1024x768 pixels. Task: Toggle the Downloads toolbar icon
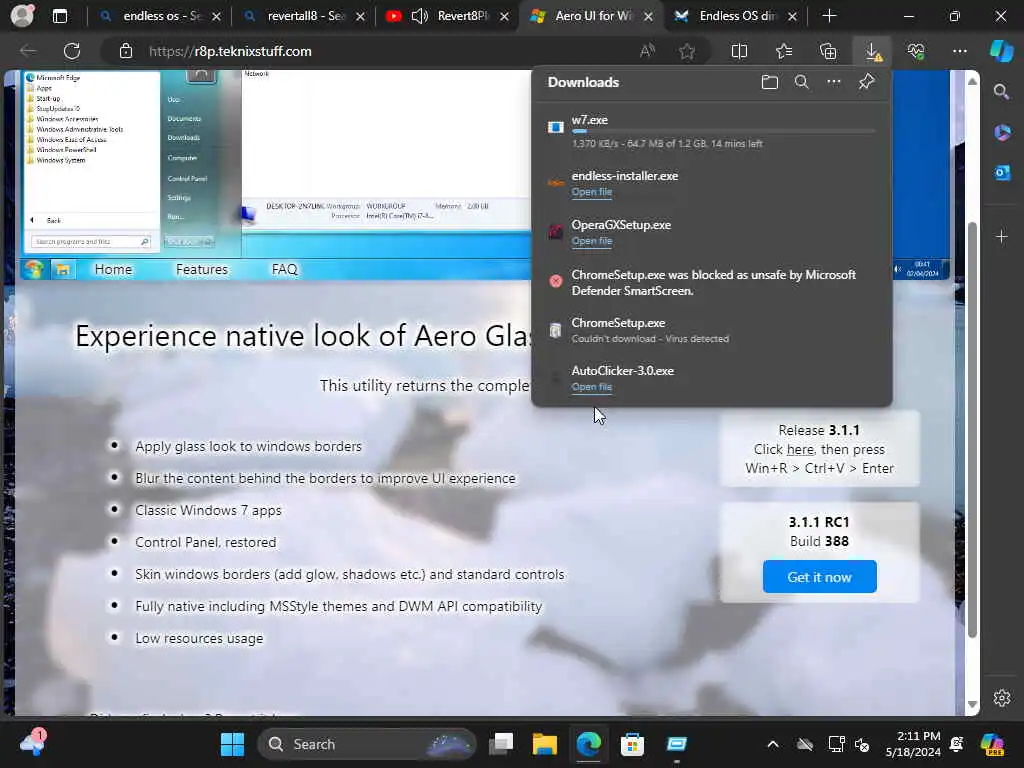click(x=872, y=51)
